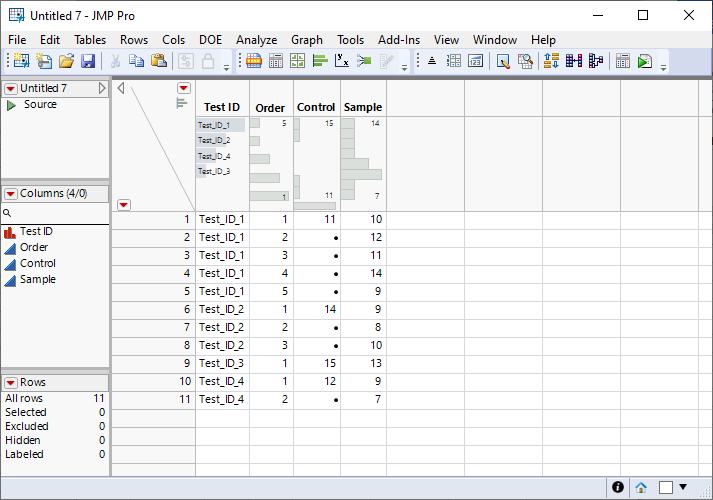Open toolbar overflow arrow after the pencil

pyautogui.click(x=404, y=68)
